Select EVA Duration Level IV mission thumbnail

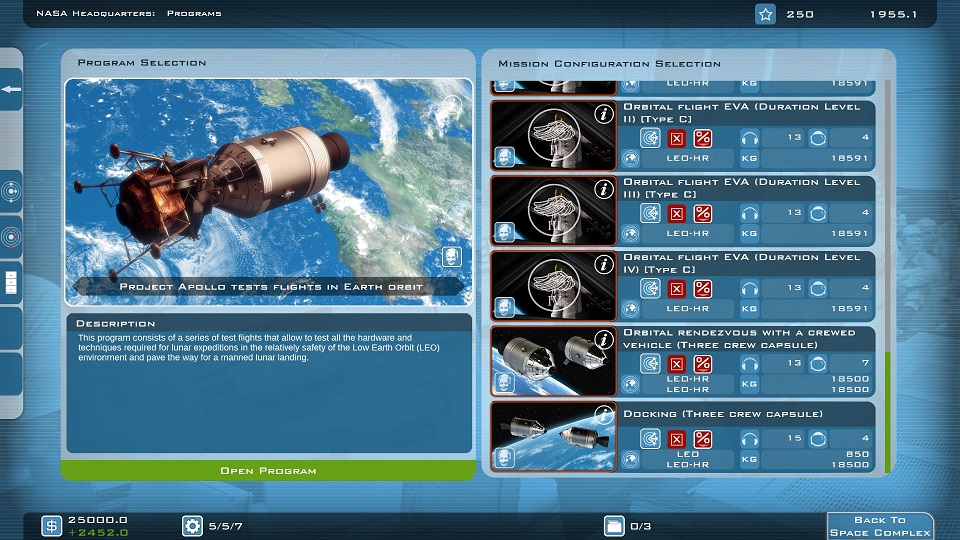pyautogui.click(x=553, y=286)
